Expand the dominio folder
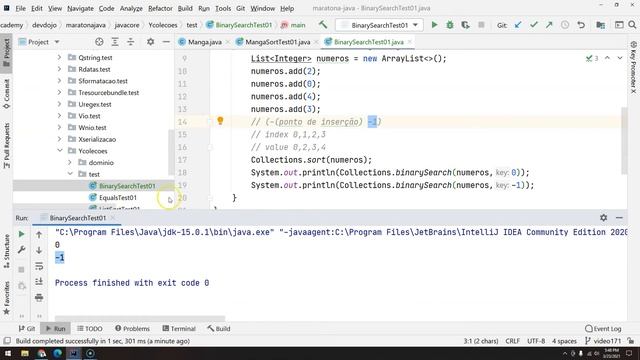The image size is (640, 360). point(70,162)
